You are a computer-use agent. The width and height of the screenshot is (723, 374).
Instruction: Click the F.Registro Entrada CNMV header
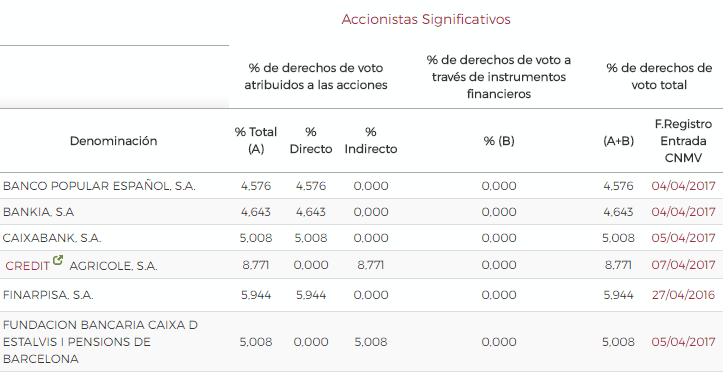tap(683, 141)
